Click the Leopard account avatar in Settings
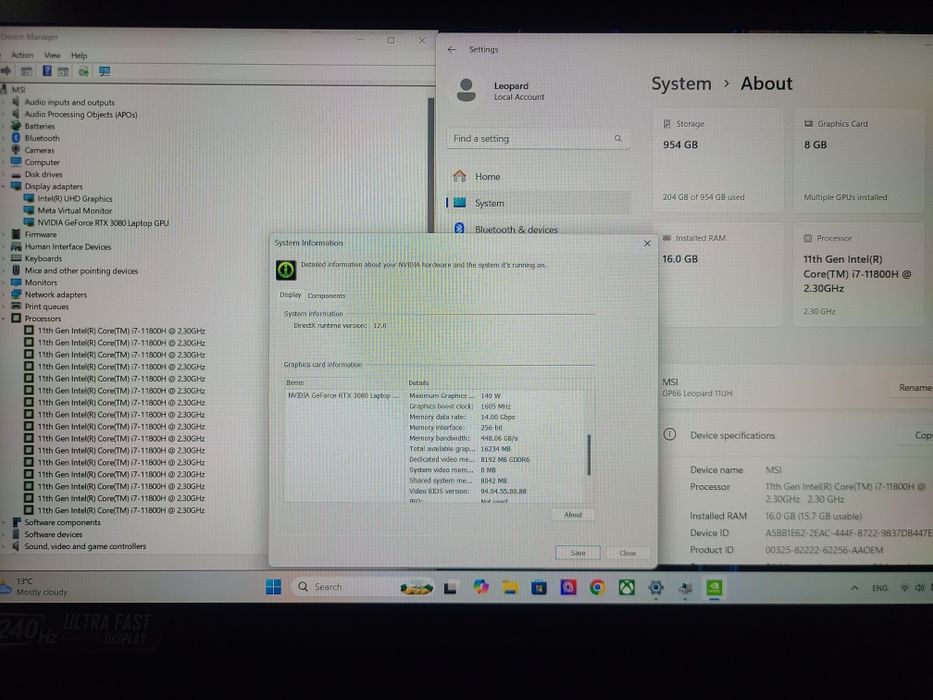The image size is (933, 700). click(466, 90)
